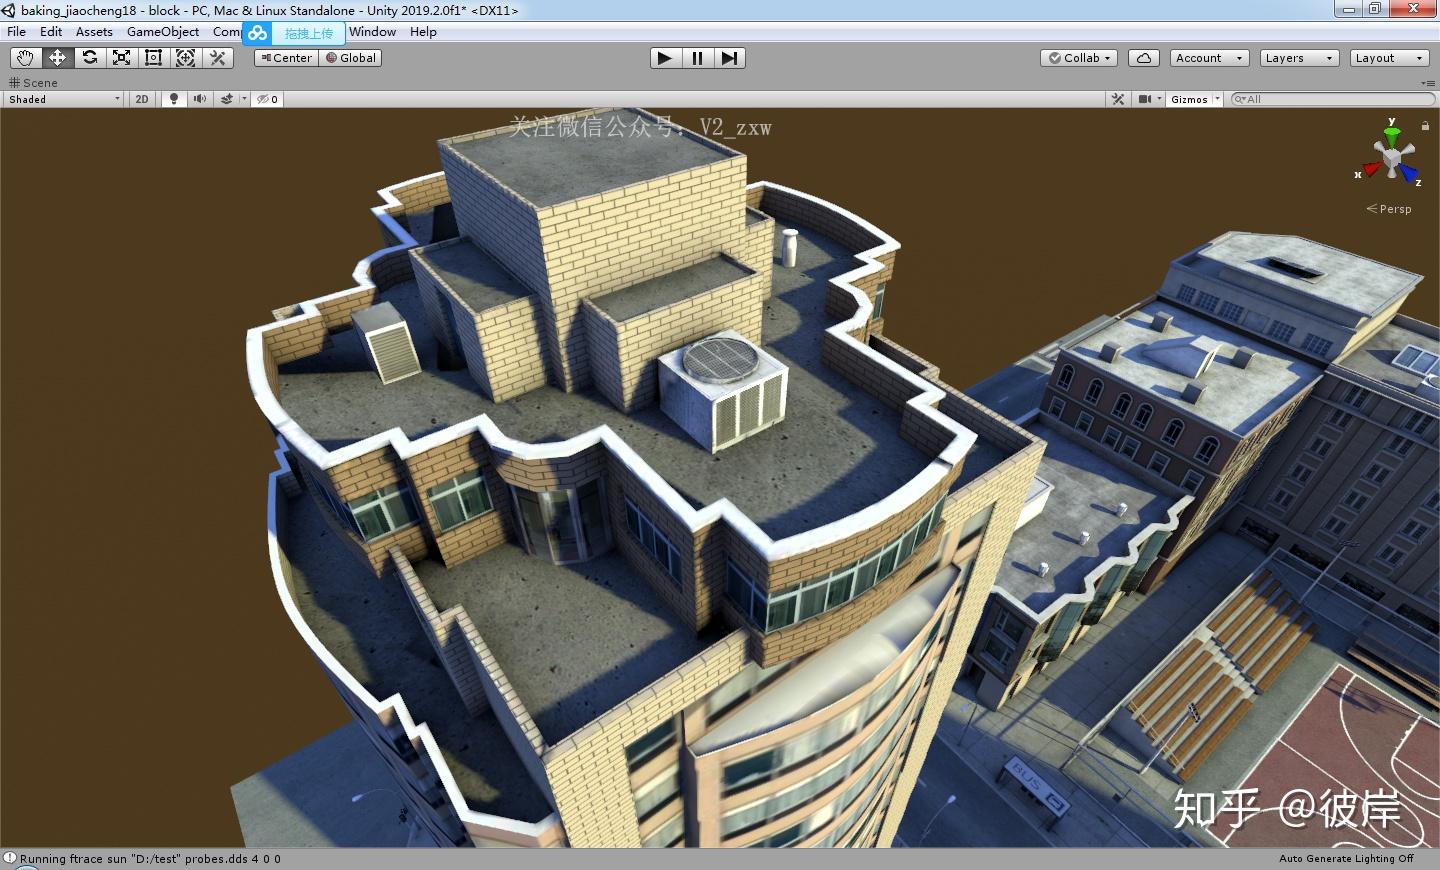Open the Layout dropdown
Screen dimensions: 1440x870
1389,58
